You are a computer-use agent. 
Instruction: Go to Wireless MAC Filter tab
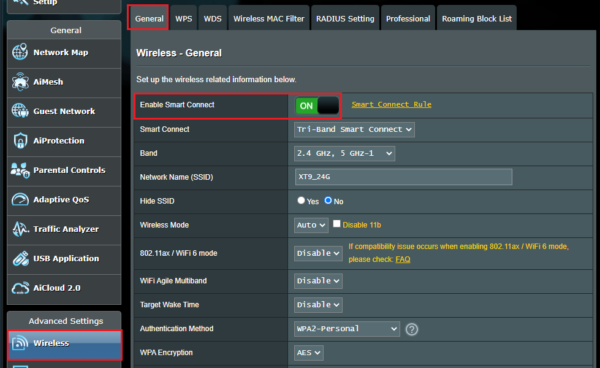click(x=269, y=18)
